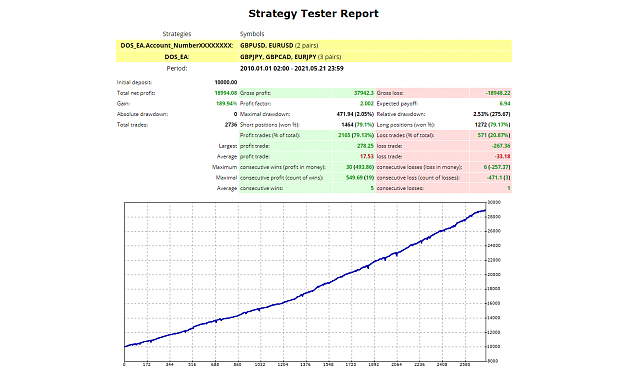This screenshot has height=377, width=625.
Task: Select largest profit trade value 278.25
Action: pos(365,146)
